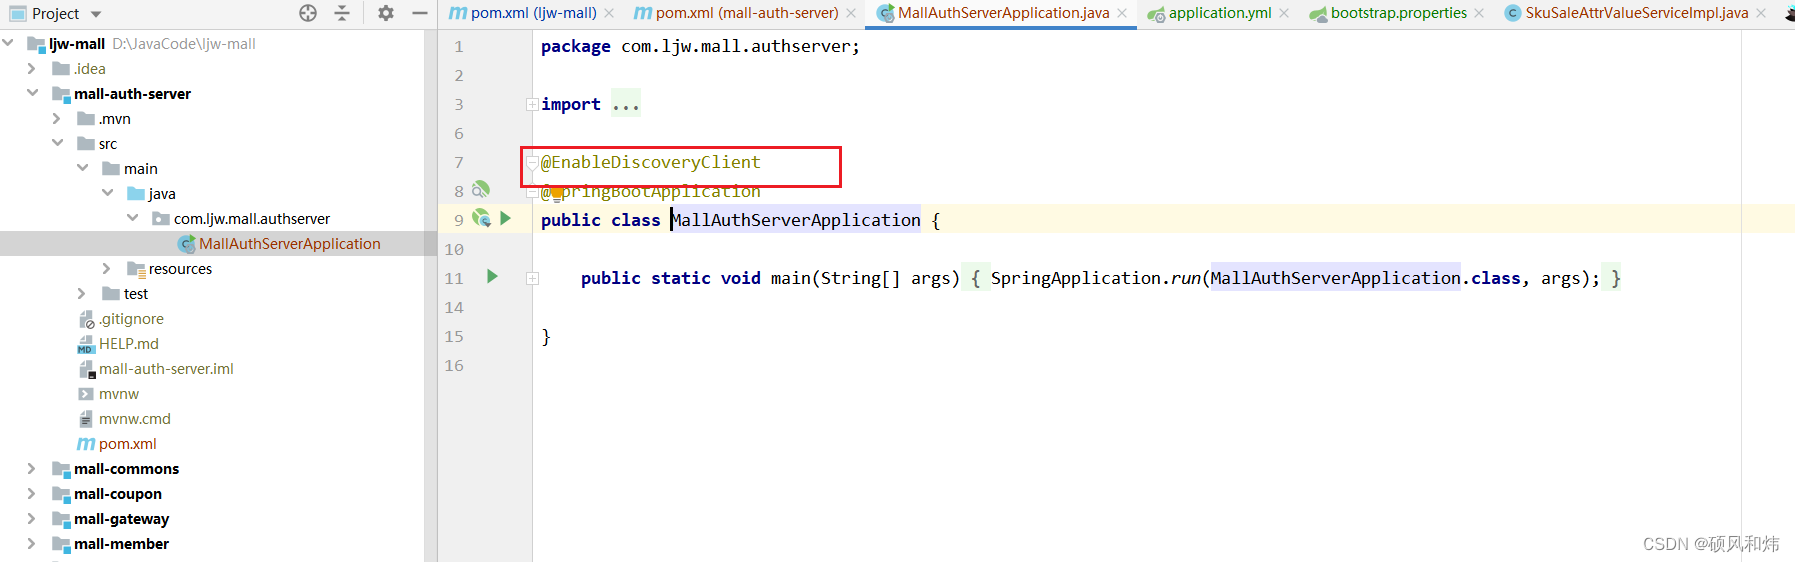Screen dimensions: 1795x562
Task: Select .gitignore file in tree
Action: tap(131, 318)
